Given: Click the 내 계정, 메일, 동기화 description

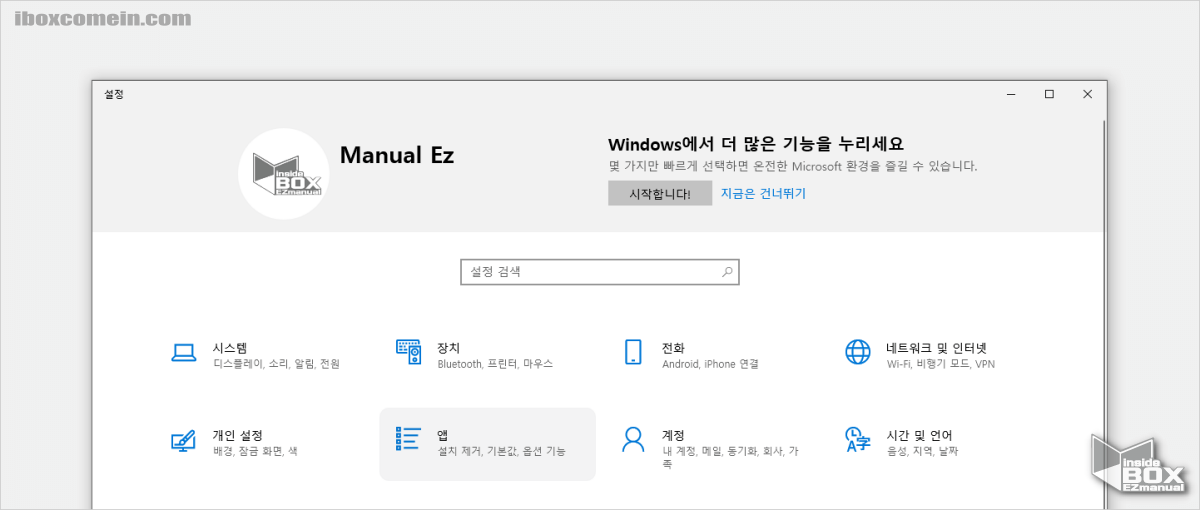Looking at the screenshot, I should pyautogui.click(x=730, y=458).
